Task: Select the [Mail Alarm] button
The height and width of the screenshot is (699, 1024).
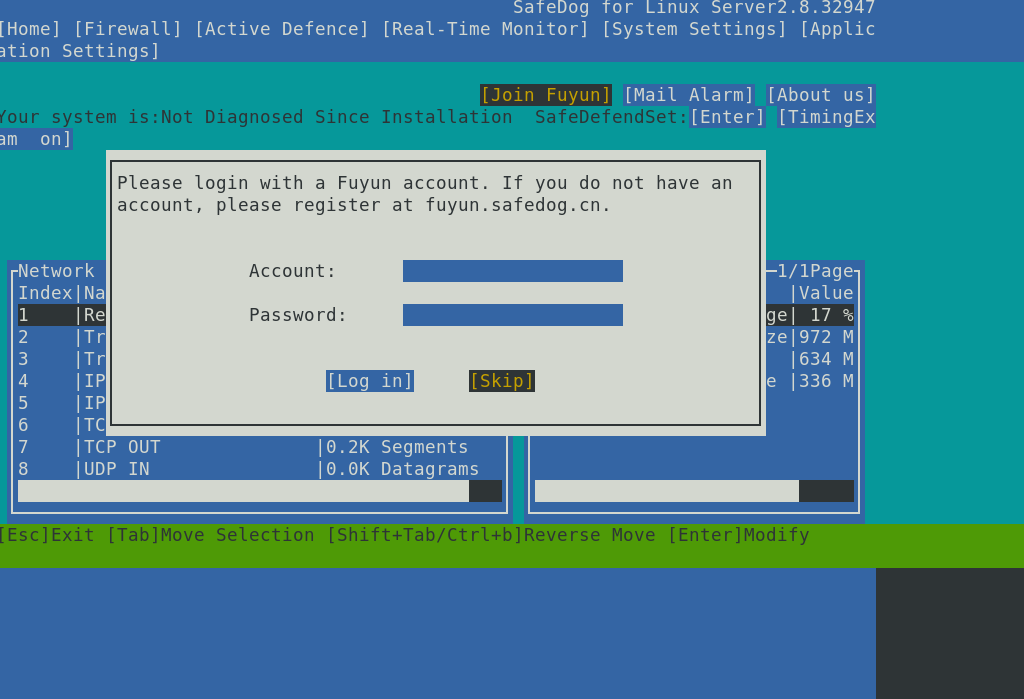Action: click(689, 95)
